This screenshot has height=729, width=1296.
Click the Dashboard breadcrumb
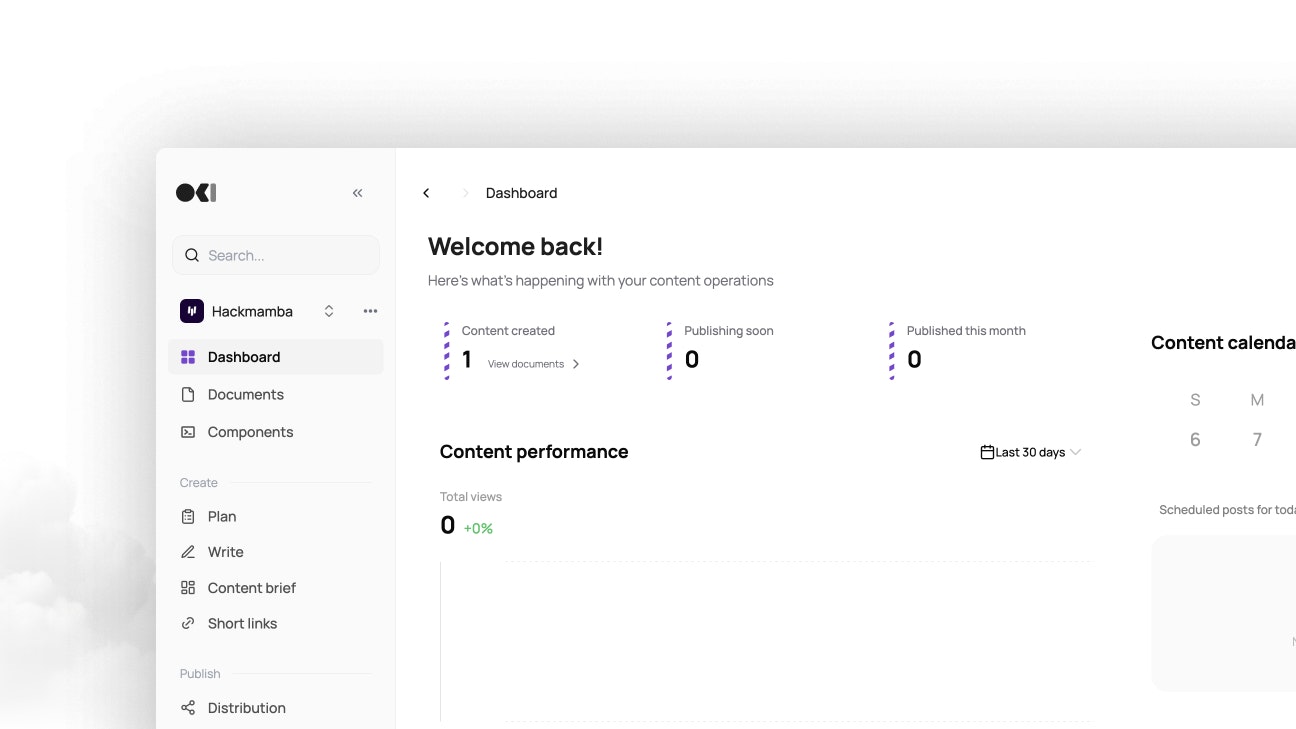(522, 193)
